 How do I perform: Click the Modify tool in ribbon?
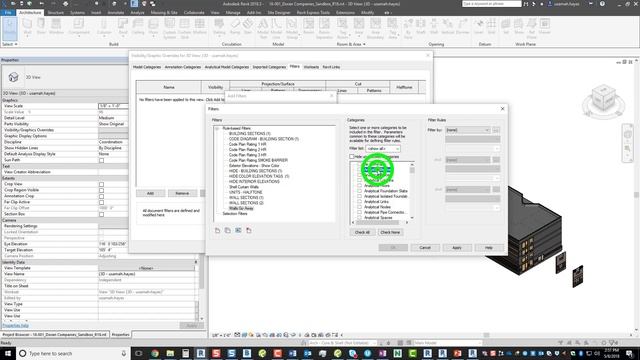point(9,28)
